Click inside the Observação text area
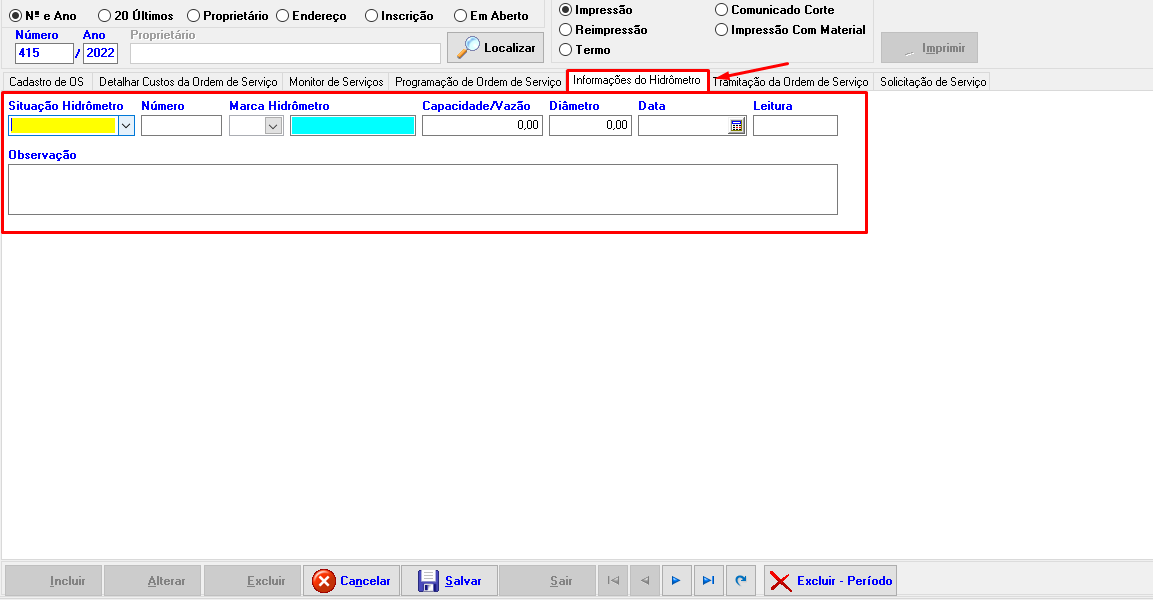Image resolution: width=1153 pixels, height=600 pixels. [x=422, y=189]
